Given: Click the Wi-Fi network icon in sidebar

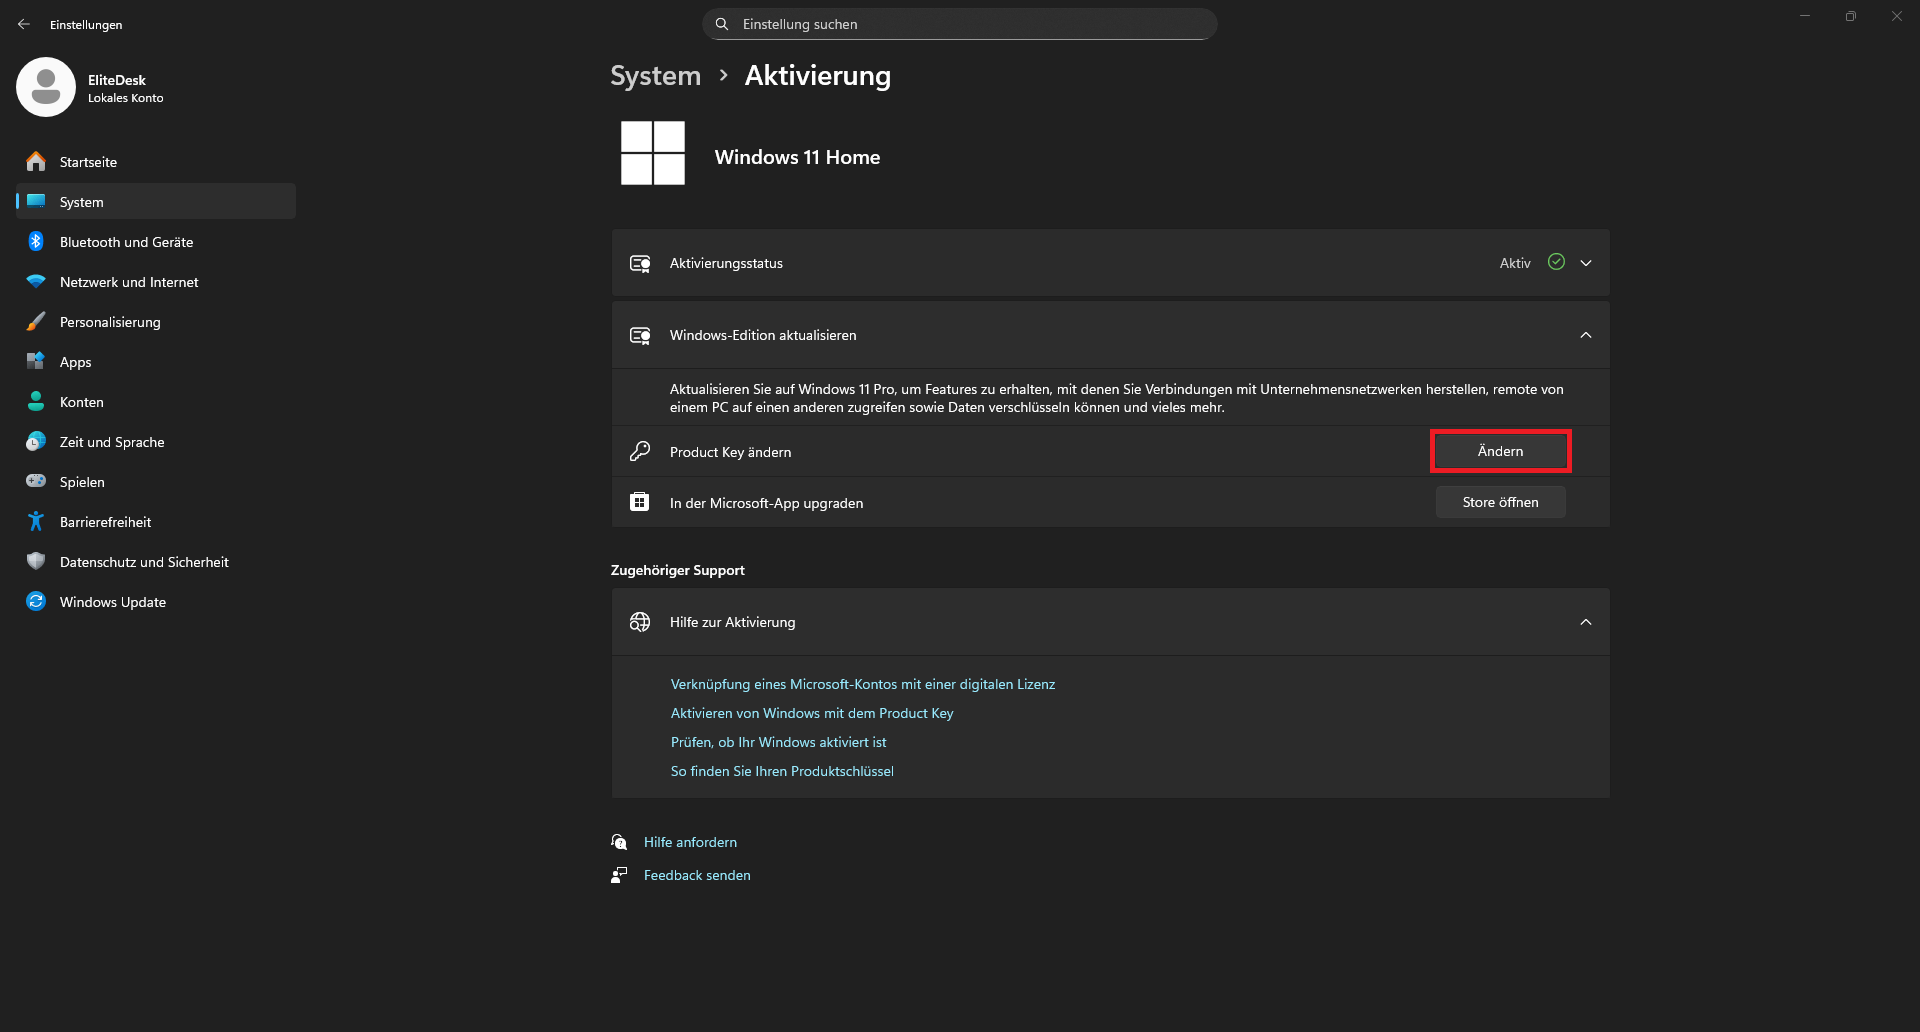Looking at the screenshot, I should pos(36,281).
